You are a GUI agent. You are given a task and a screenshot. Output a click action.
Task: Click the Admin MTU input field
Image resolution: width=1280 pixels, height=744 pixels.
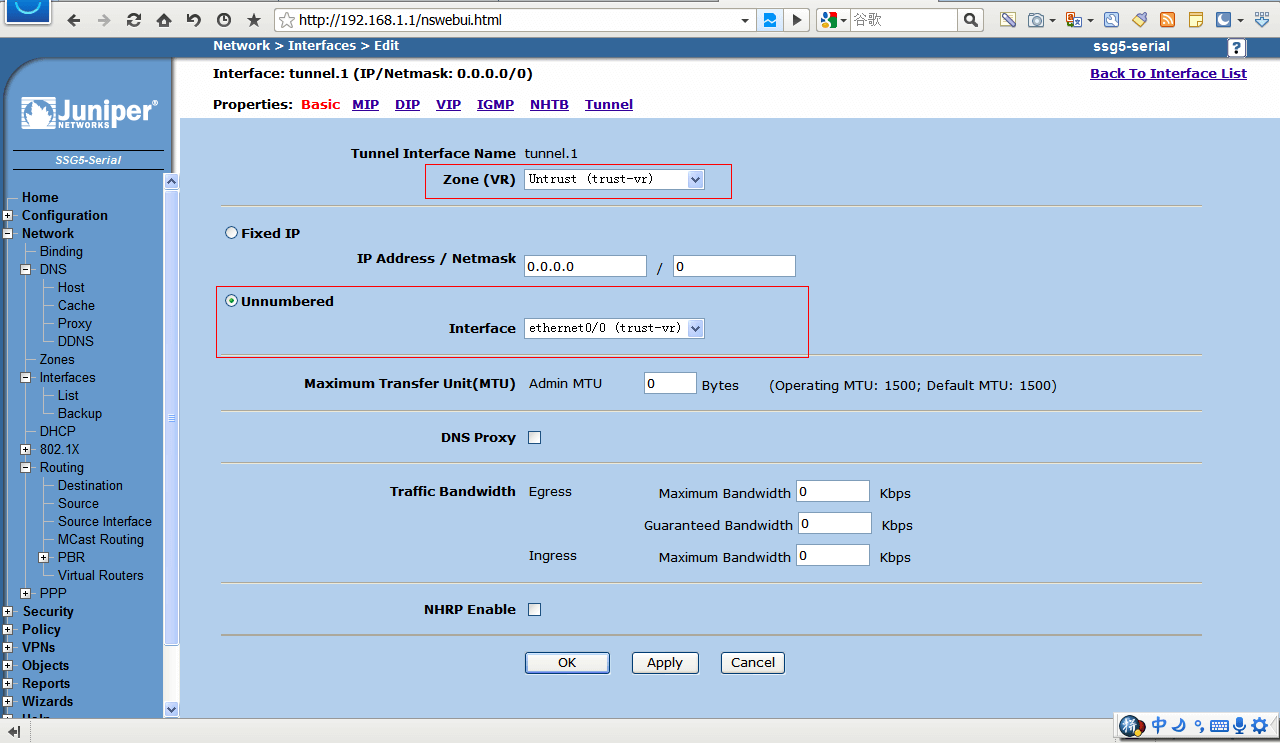(670, 384)
